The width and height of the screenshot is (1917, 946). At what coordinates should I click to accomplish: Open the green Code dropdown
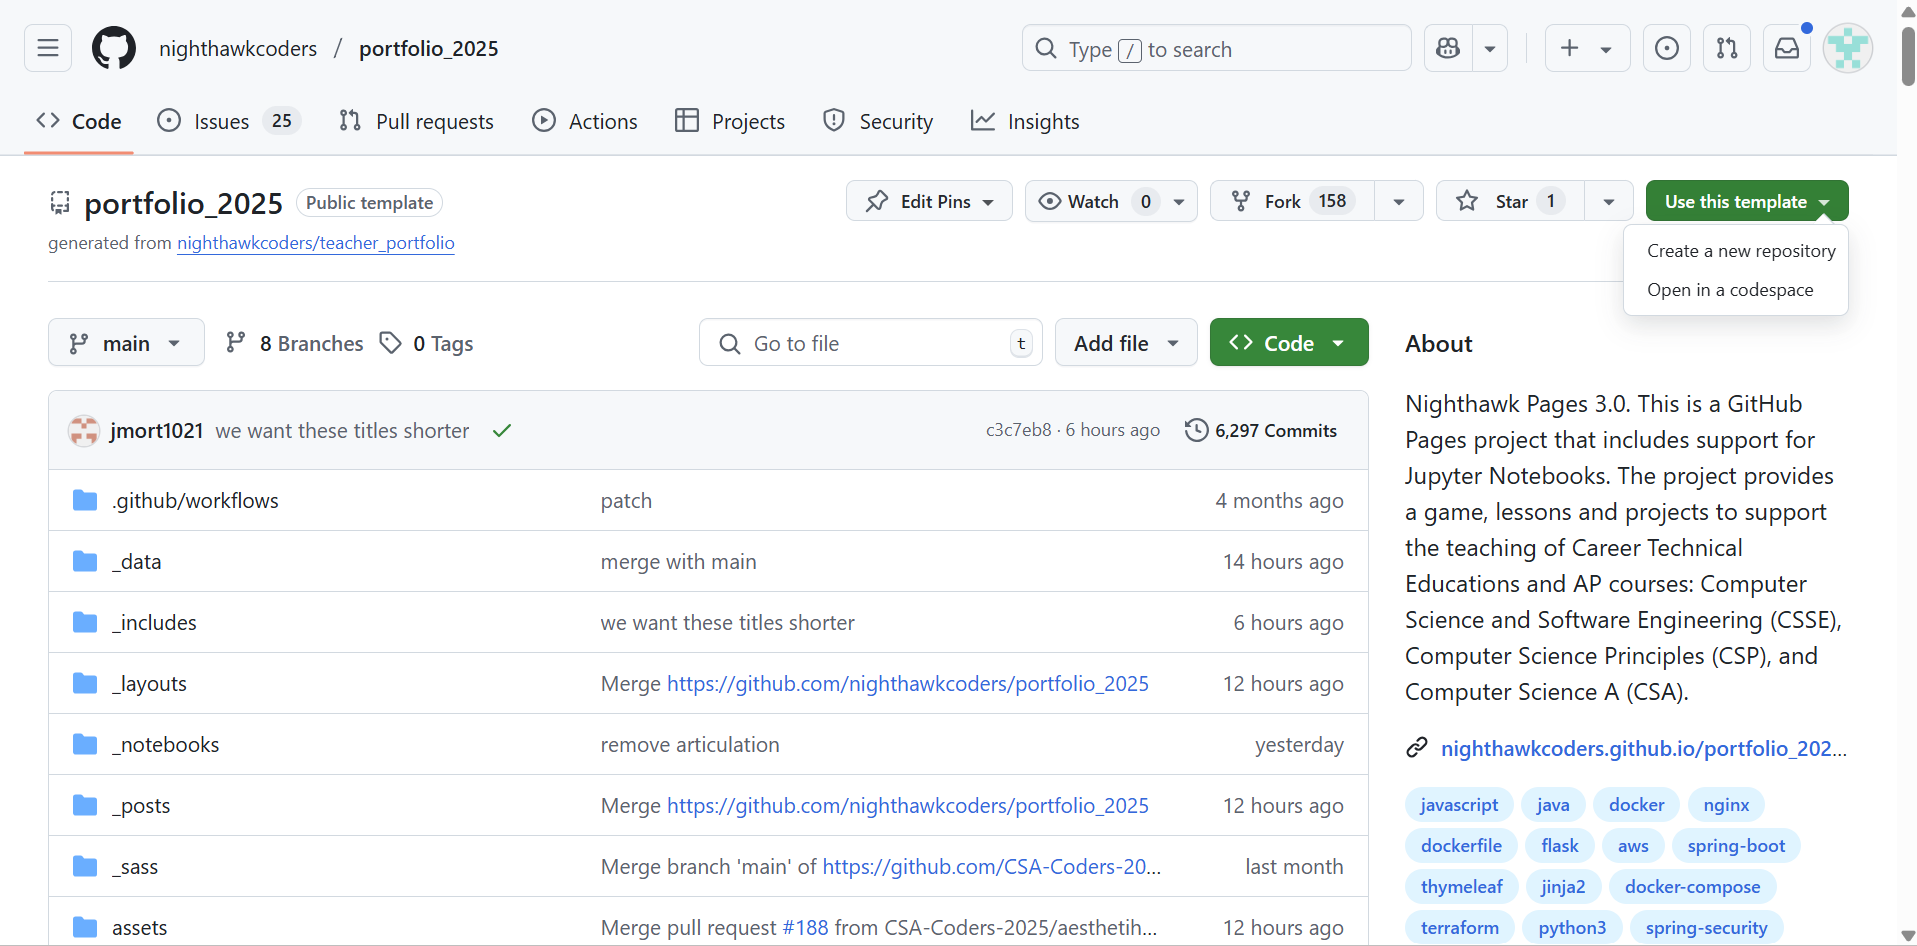tap(1288, 343)
